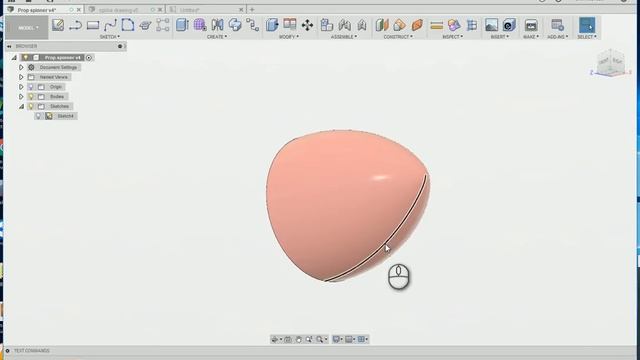Open the CREATE menu dropdown
Viewport: 640px width, 360px height.
(217, 37)
